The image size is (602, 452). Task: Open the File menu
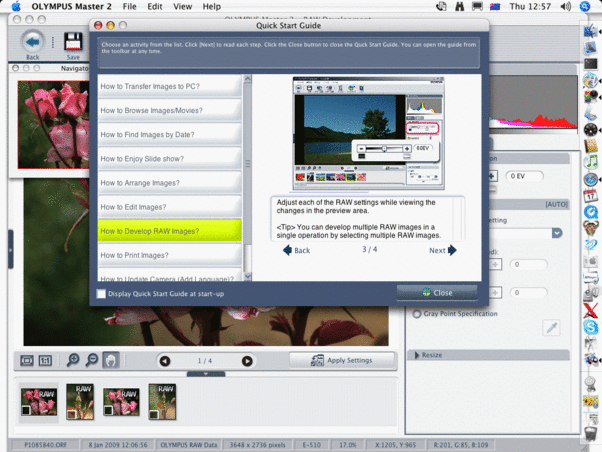click(130, 6)
